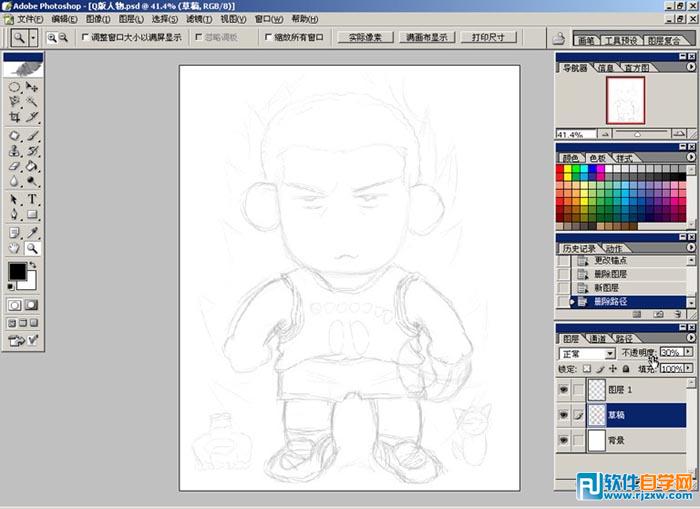Switch to the 通道 tab

pyautogui.click(x=597, y=339)
